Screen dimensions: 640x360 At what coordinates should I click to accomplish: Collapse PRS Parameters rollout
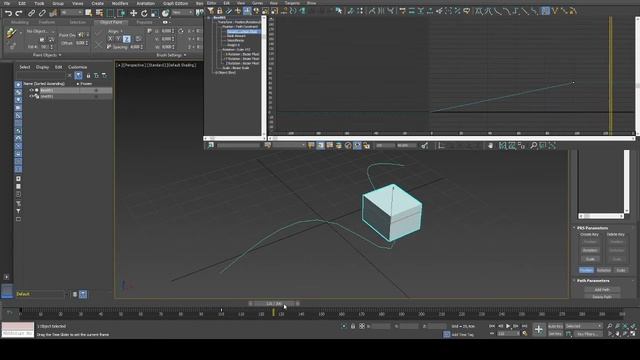coord(592,228)
